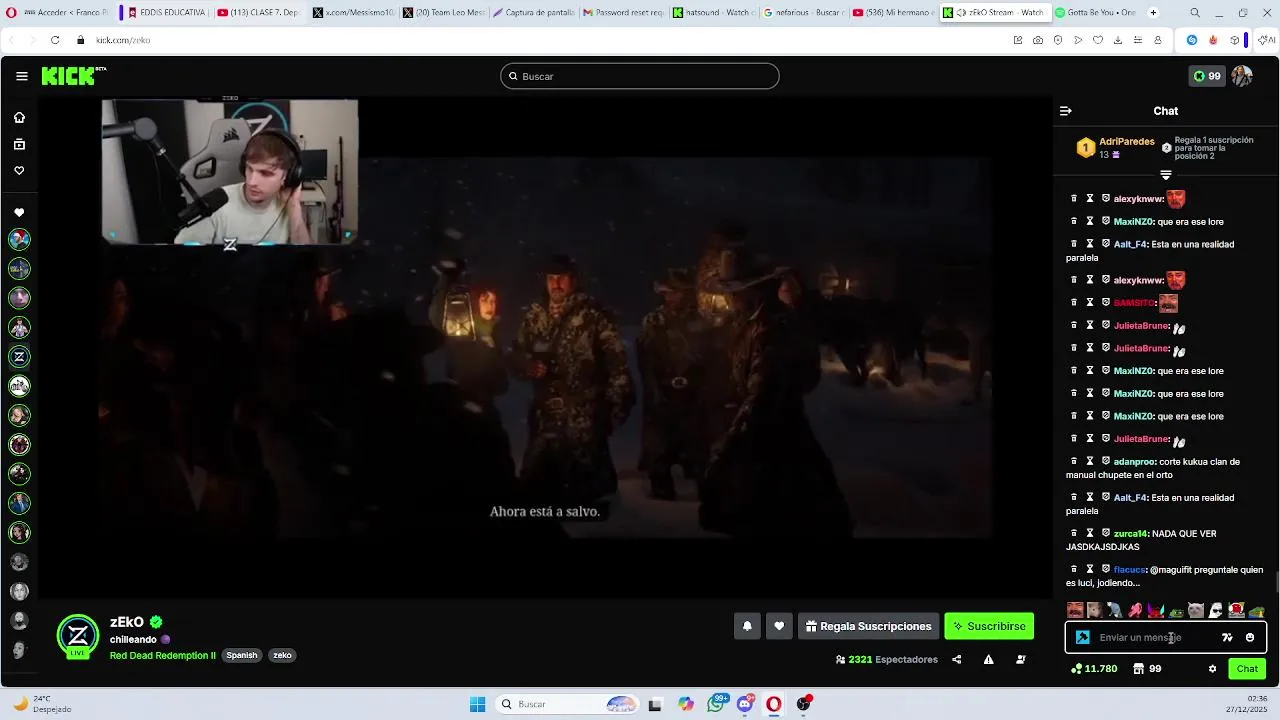Click Regala Suscripciones button
The height and width of the screenshot is (720, 1280).
point(868,626)
